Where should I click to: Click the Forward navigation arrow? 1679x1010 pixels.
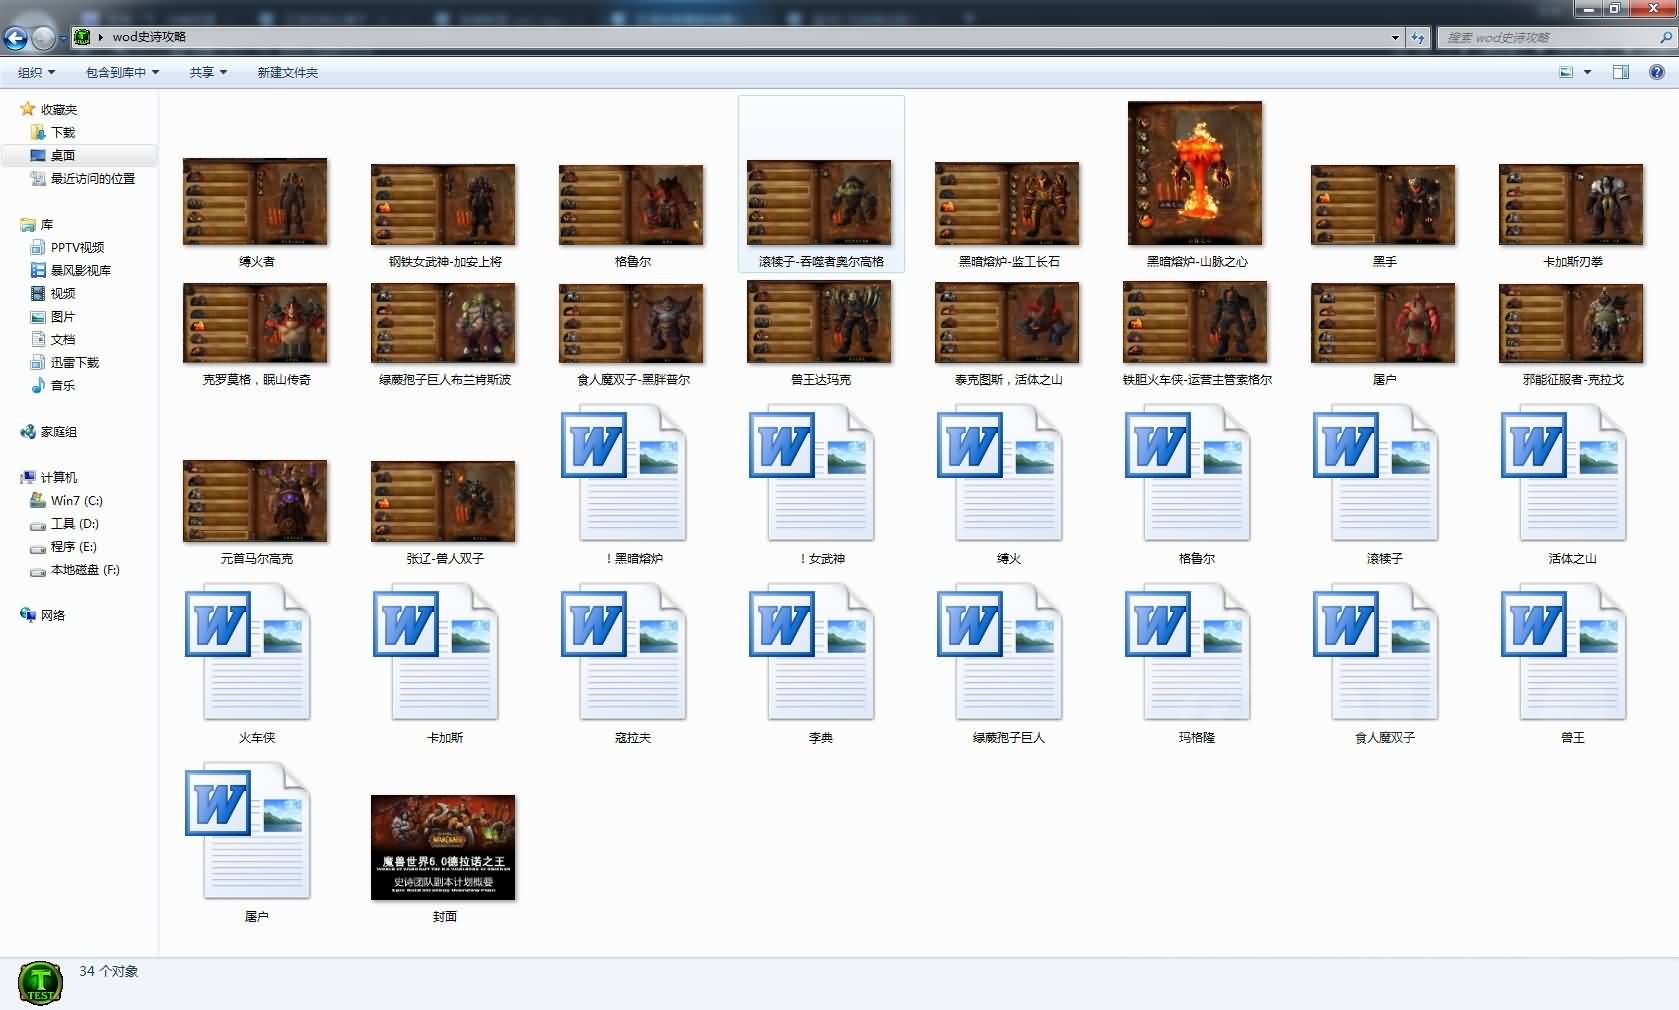pyautogui.click(x=44, y=38)
